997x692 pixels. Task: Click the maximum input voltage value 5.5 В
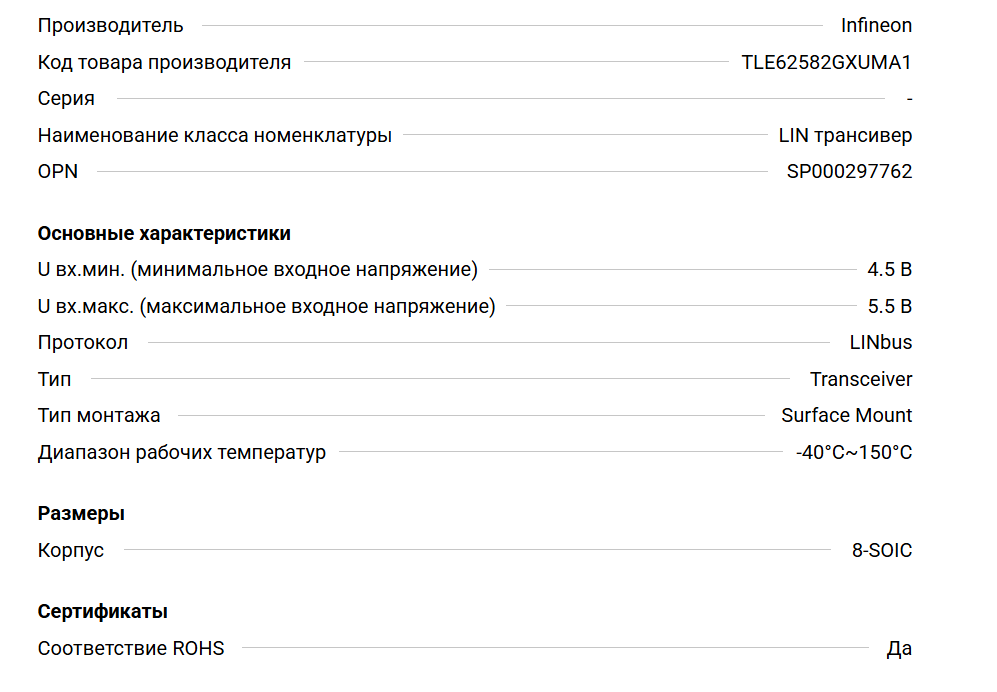(x=889, y=306)
